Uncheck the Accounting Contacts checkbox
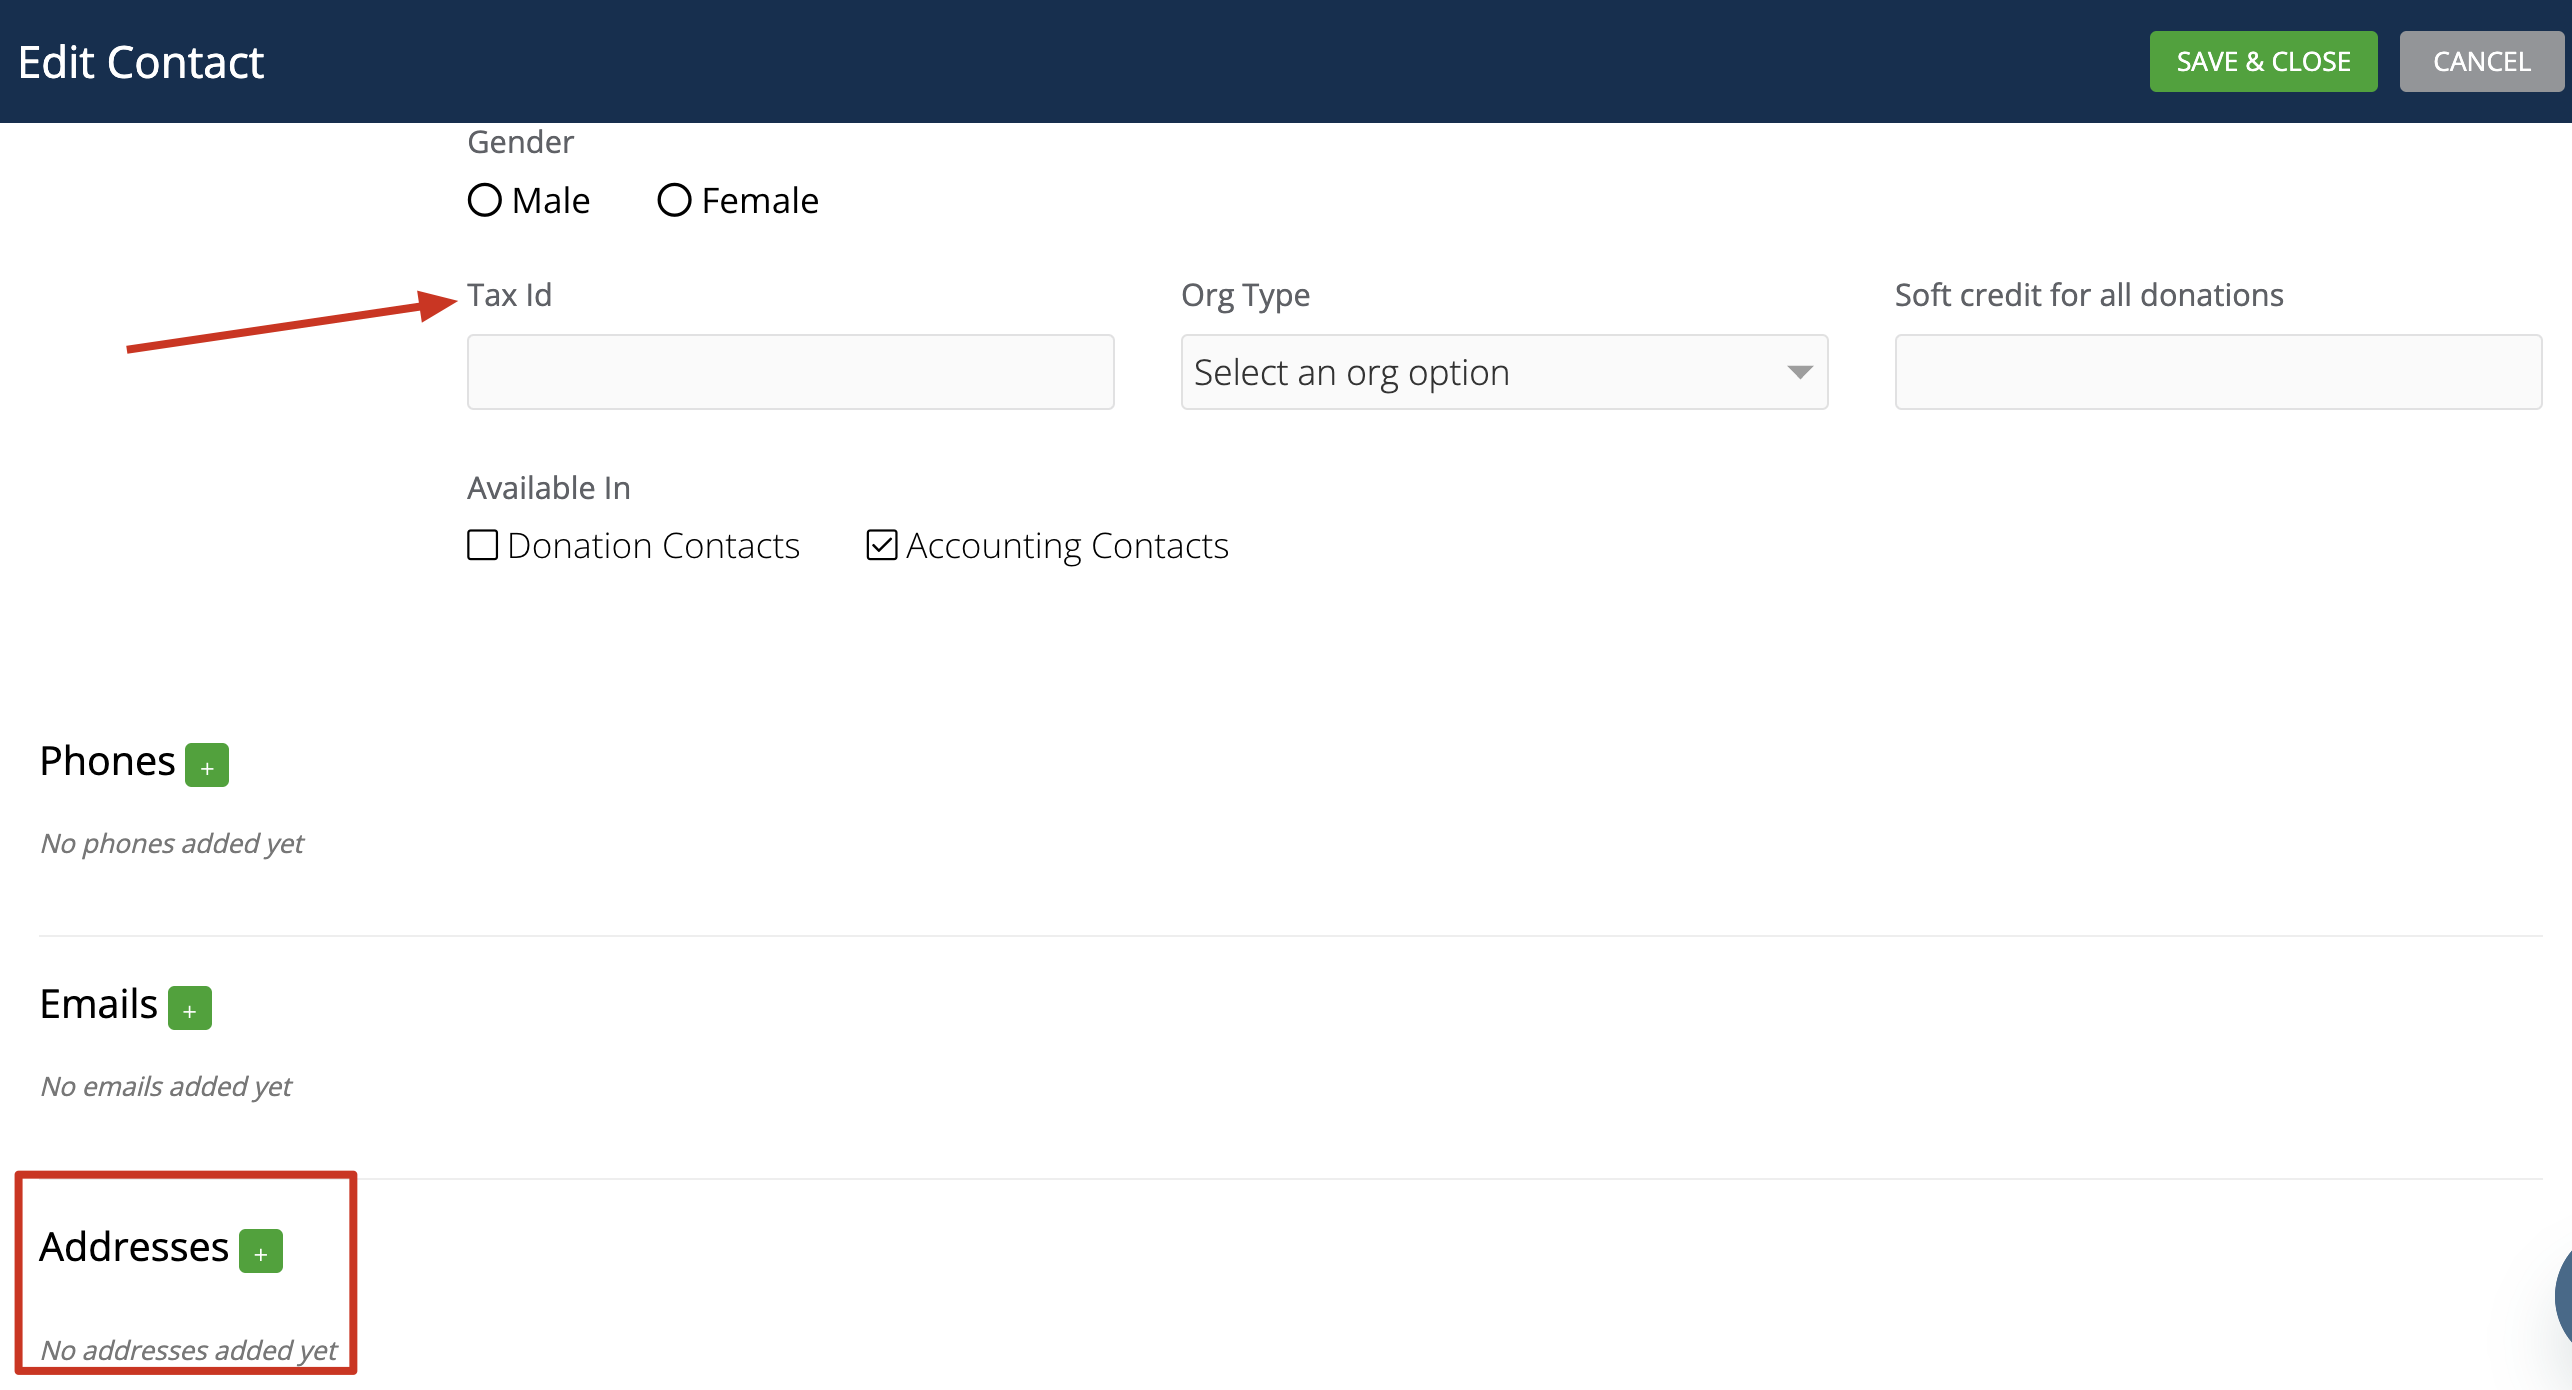The image size is (2572, 1390). tap(880, 545)
